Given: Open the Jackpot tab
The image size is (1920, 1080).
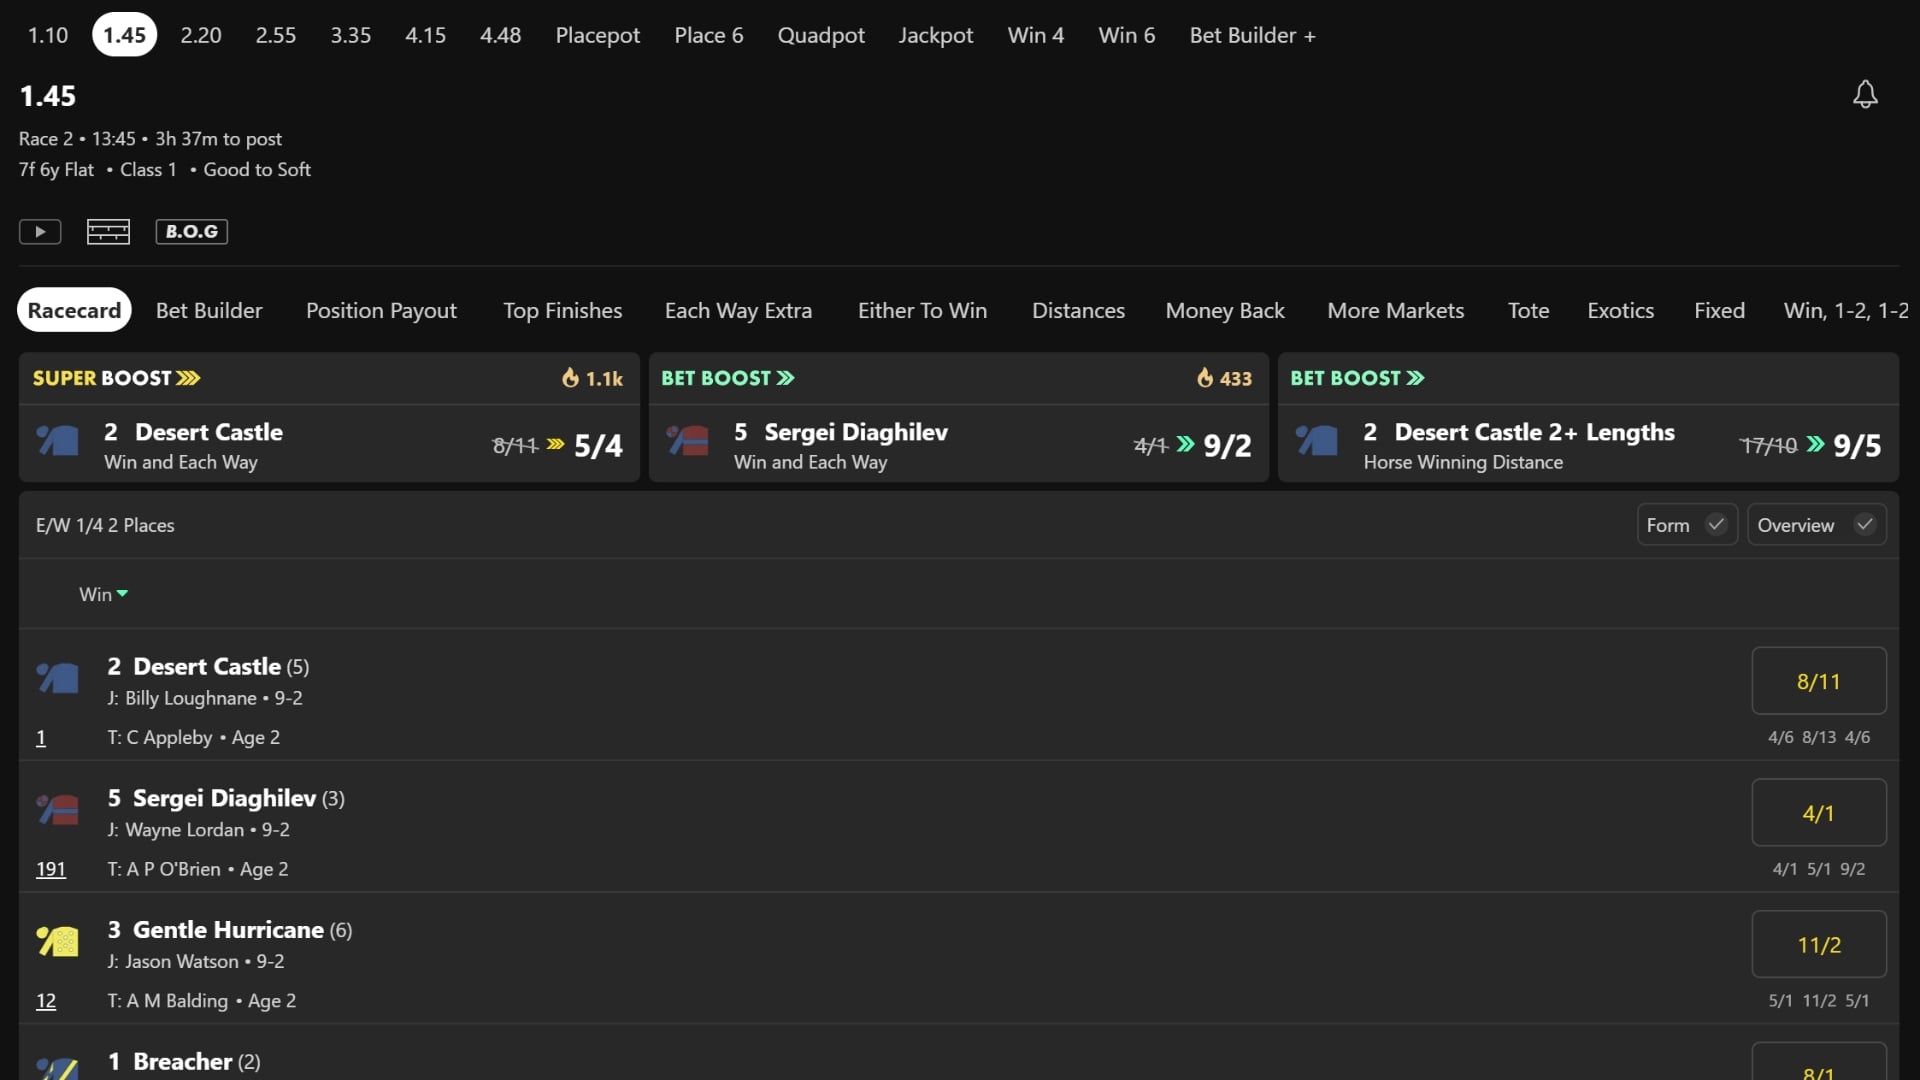Looking at the screenshot, I should pyautogui.click(x=936, y=35).
